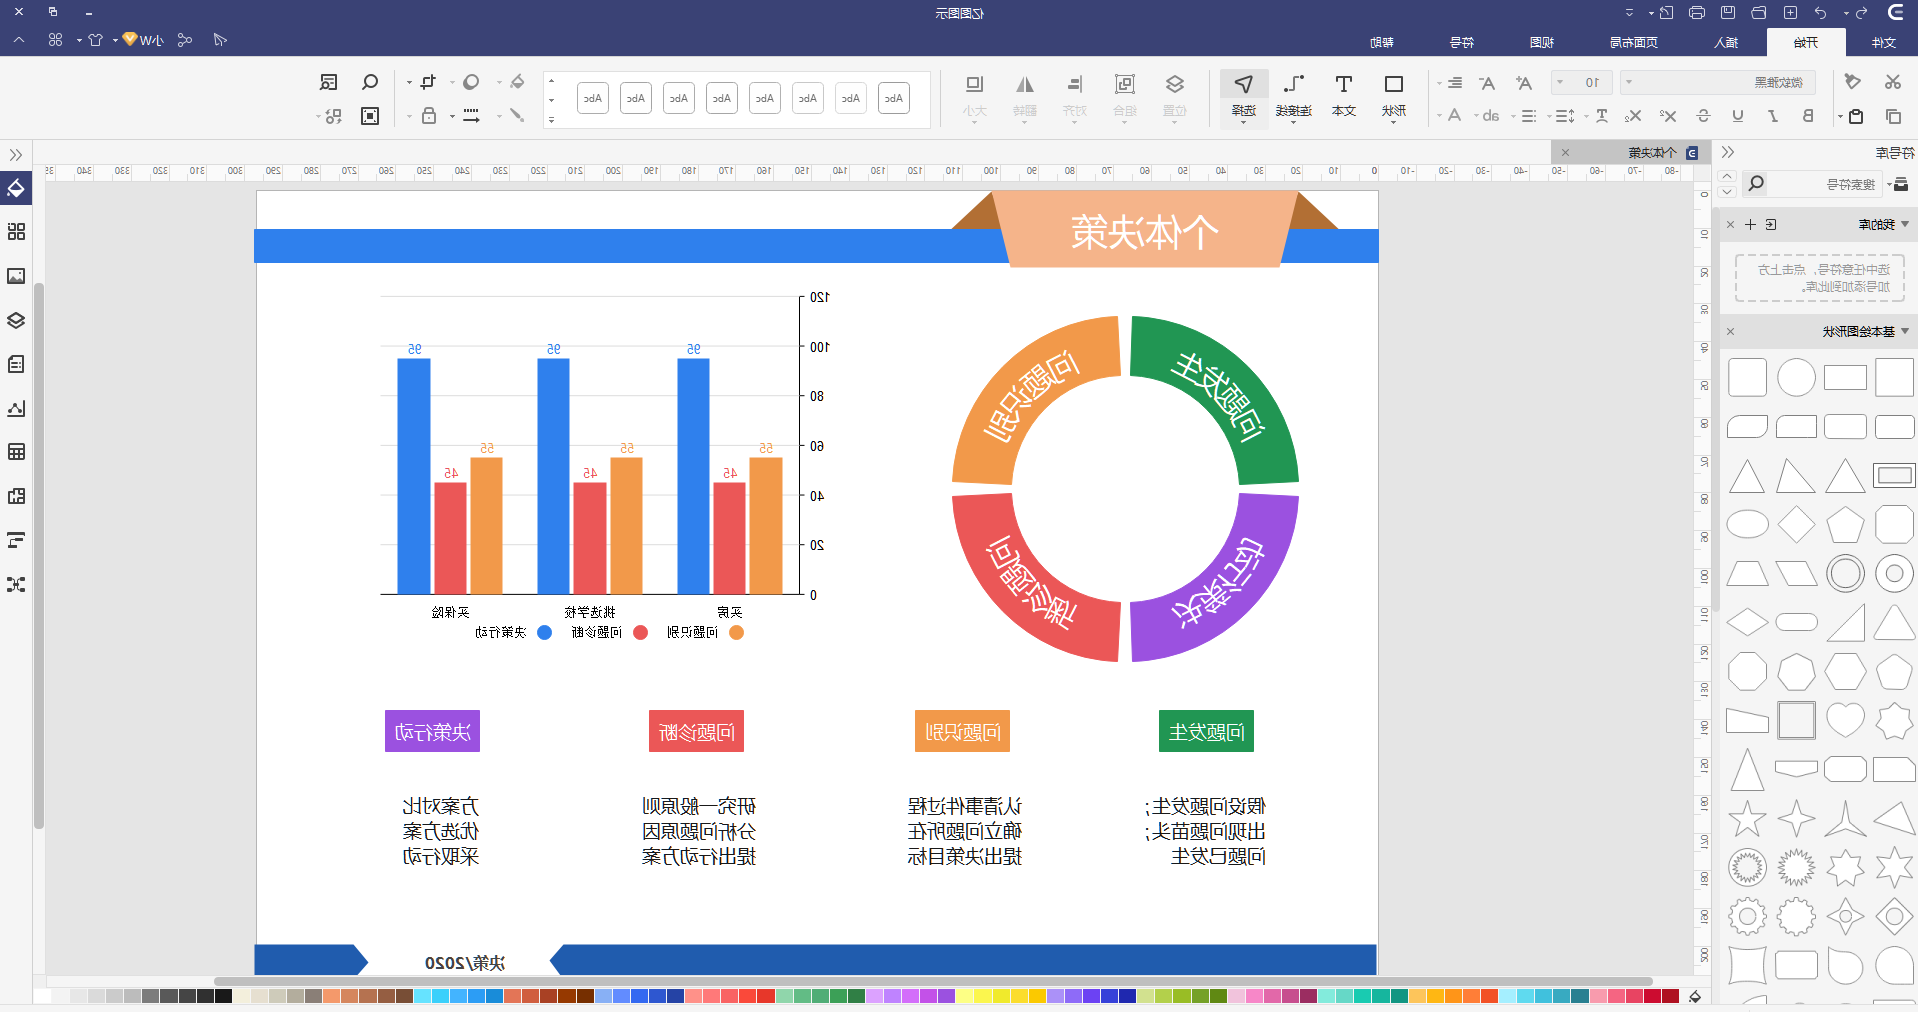Open the line spacing dropdown
Screen dimensions: 1918x1012
1561,116
